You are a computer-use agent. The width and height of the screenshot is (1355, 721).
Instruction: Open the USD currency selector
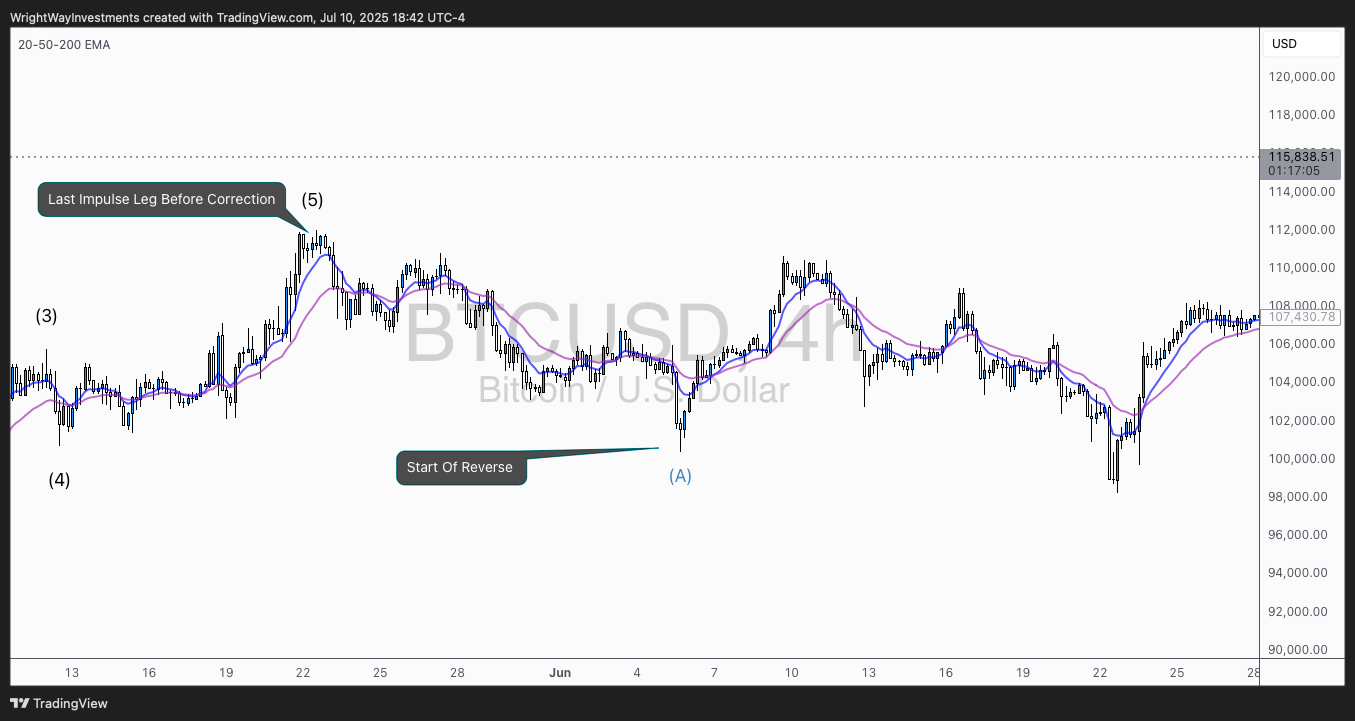click(x=1302, y=44)
